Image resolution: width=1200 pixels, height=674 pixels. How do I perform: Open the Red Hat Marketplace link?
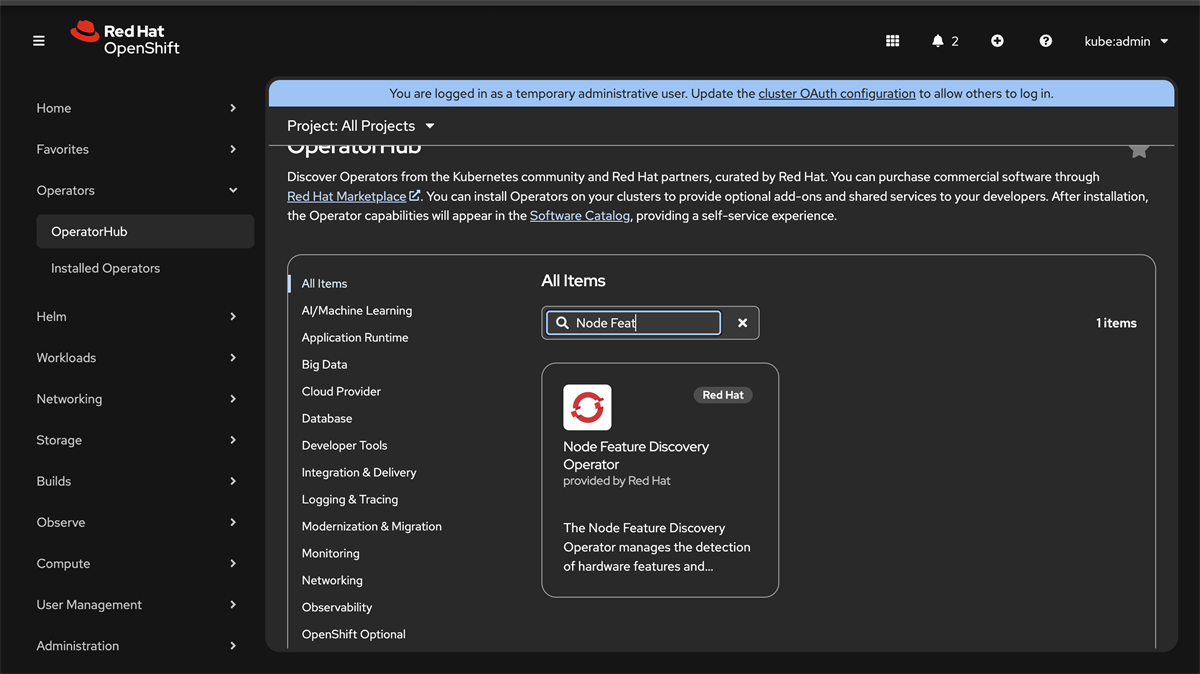[353, 196]
